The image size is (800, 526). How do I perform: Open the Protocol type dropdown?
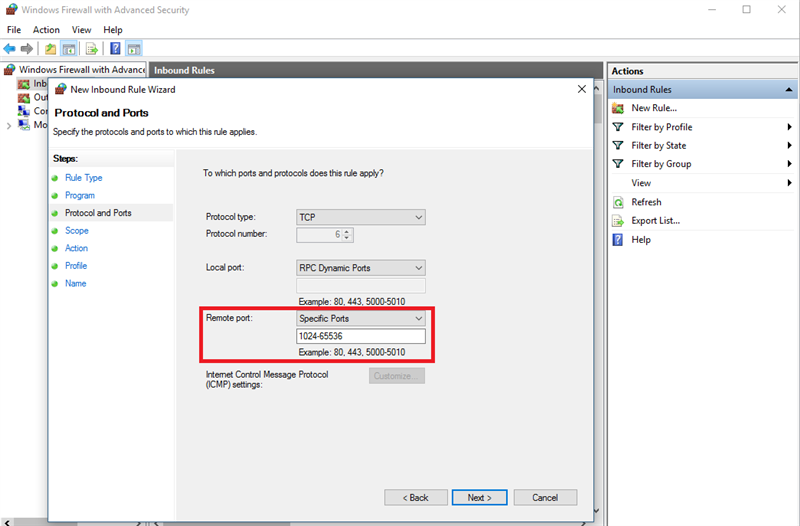coord(361,217)
